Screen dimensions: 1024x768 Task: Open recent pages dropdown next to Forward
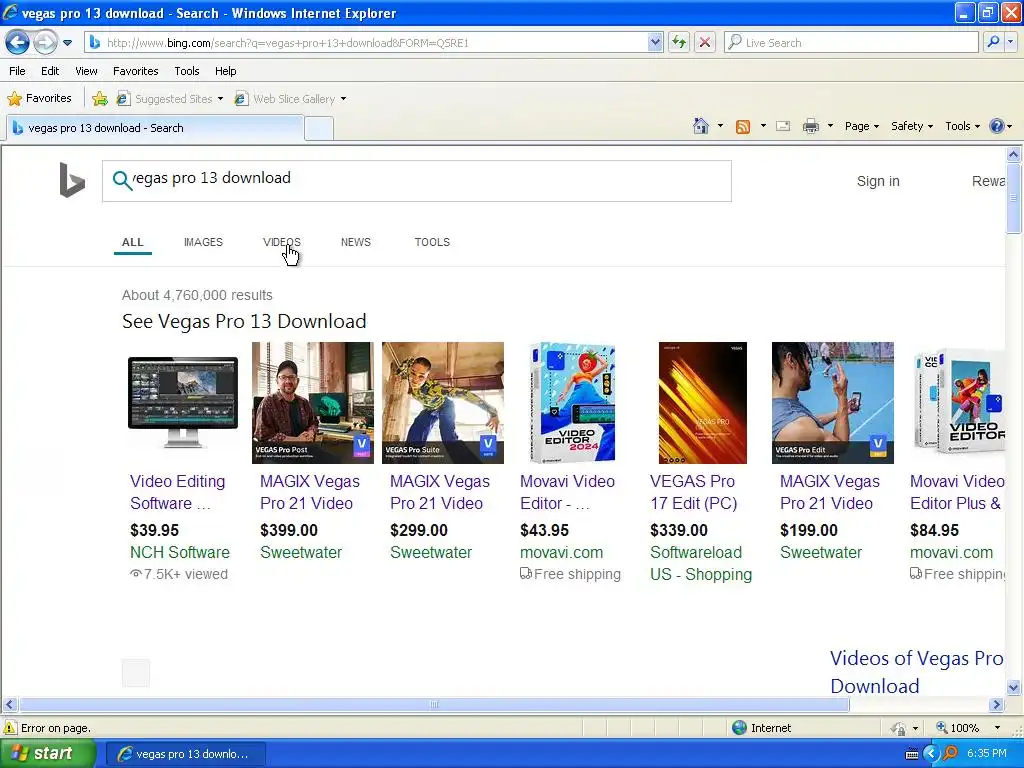pos(67,43)
